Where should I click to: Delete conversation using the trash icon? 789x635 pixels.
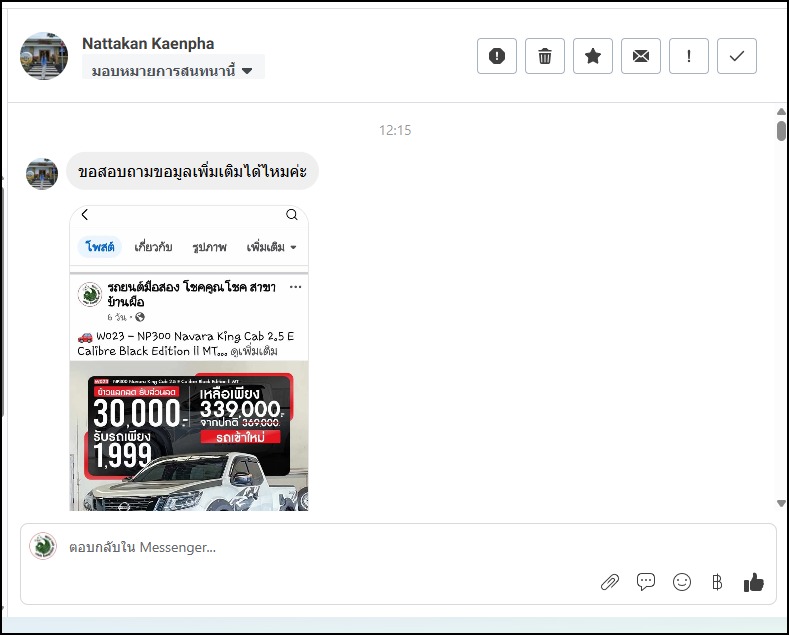(x=545, y=56)
